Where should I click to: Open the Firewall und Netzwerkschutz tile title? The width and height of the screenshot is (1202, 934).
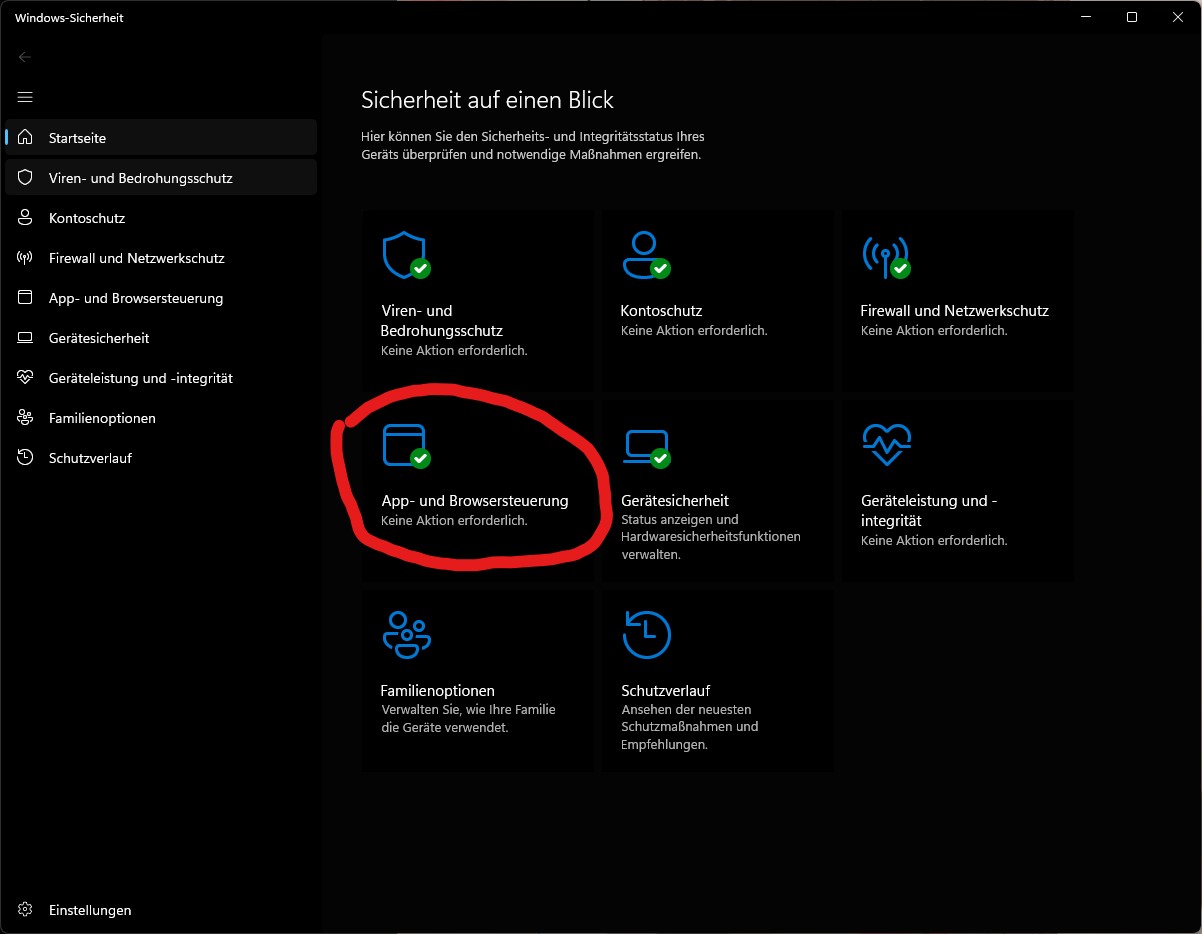point(954,310)
